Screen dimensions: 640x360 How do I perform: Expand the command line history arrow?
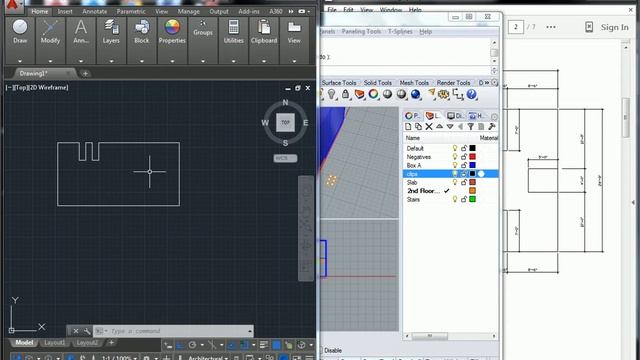point(250,331)
